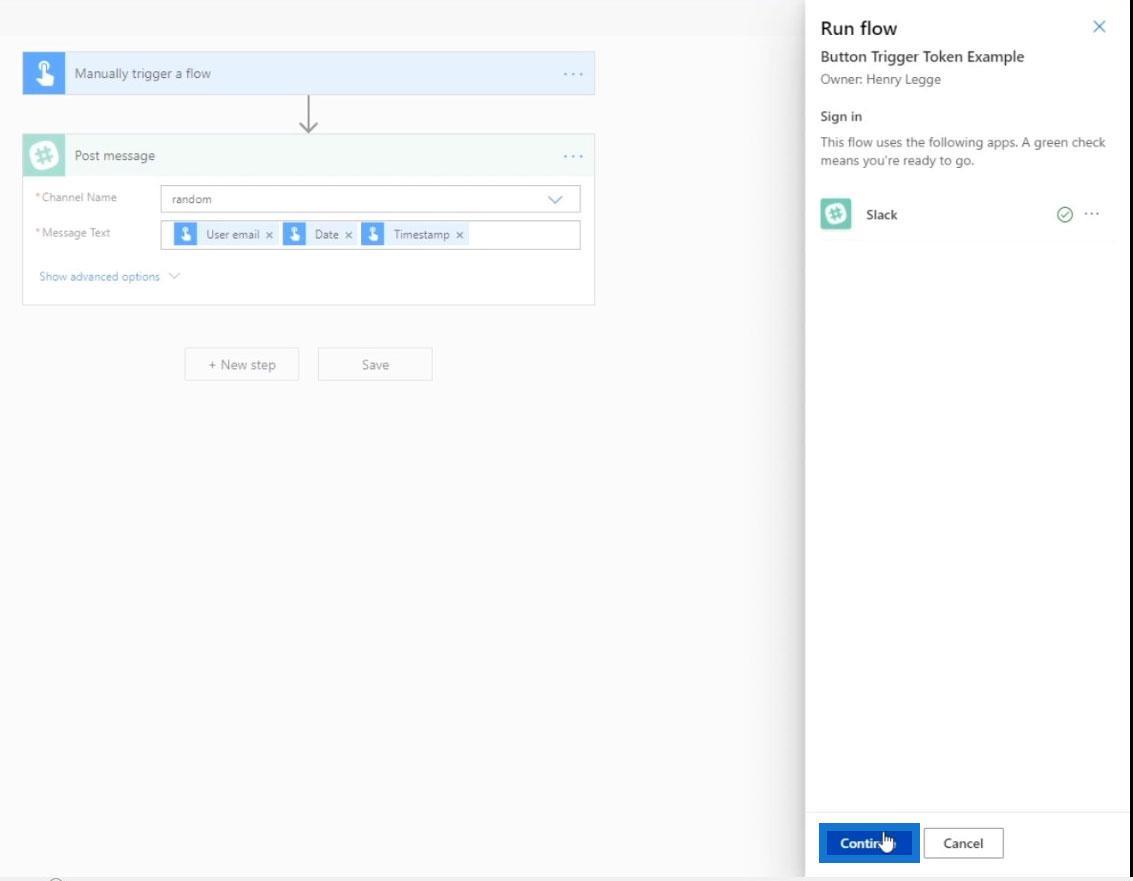Remove the User email token
This screenshot has height=881, width=1133.
point(269,235)
